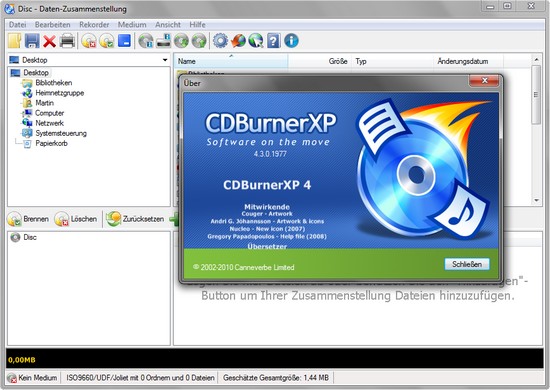Click the burn disc toolbar icon with green check
The height and width of the screenshot is (390, 550).
[107, 41]
